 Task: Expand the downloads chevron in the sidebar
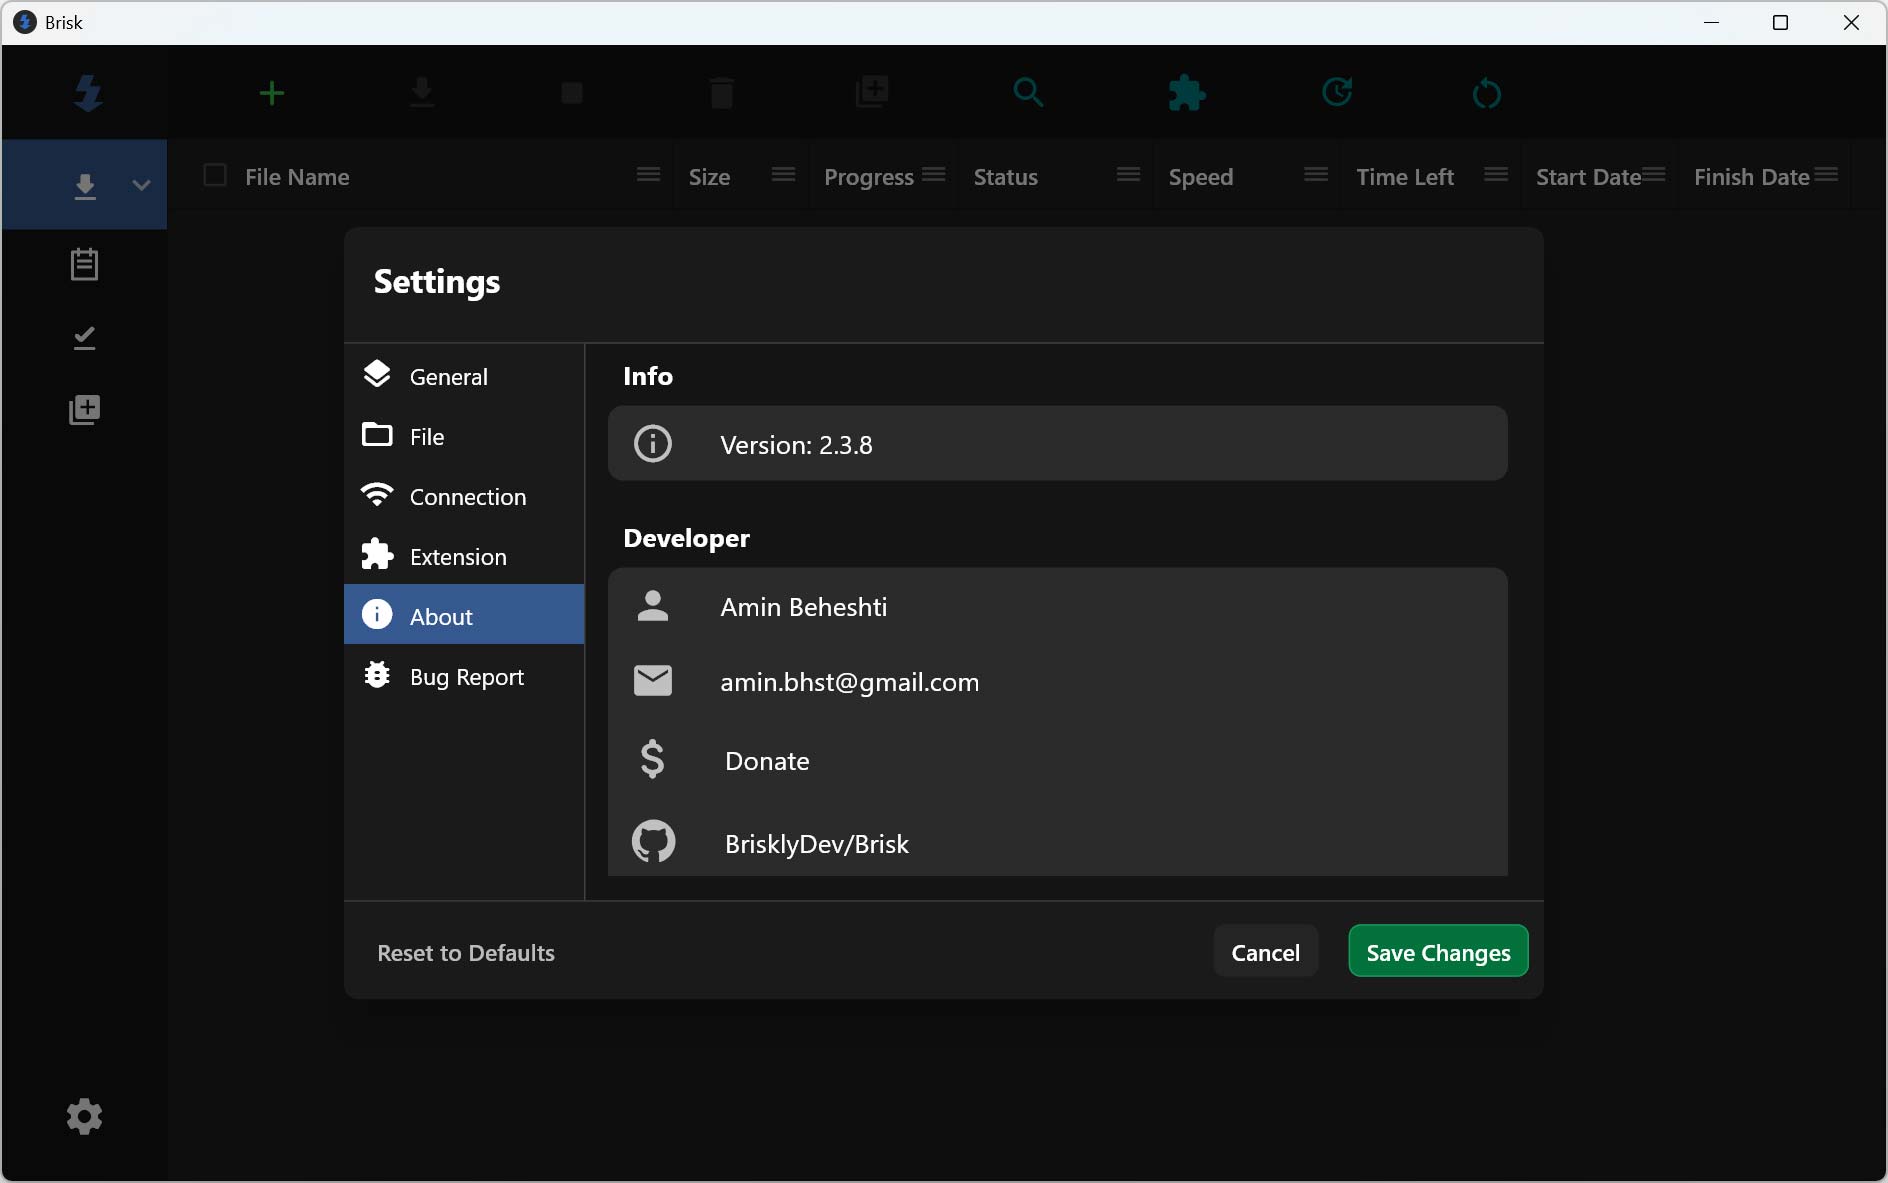click(141, 185)
